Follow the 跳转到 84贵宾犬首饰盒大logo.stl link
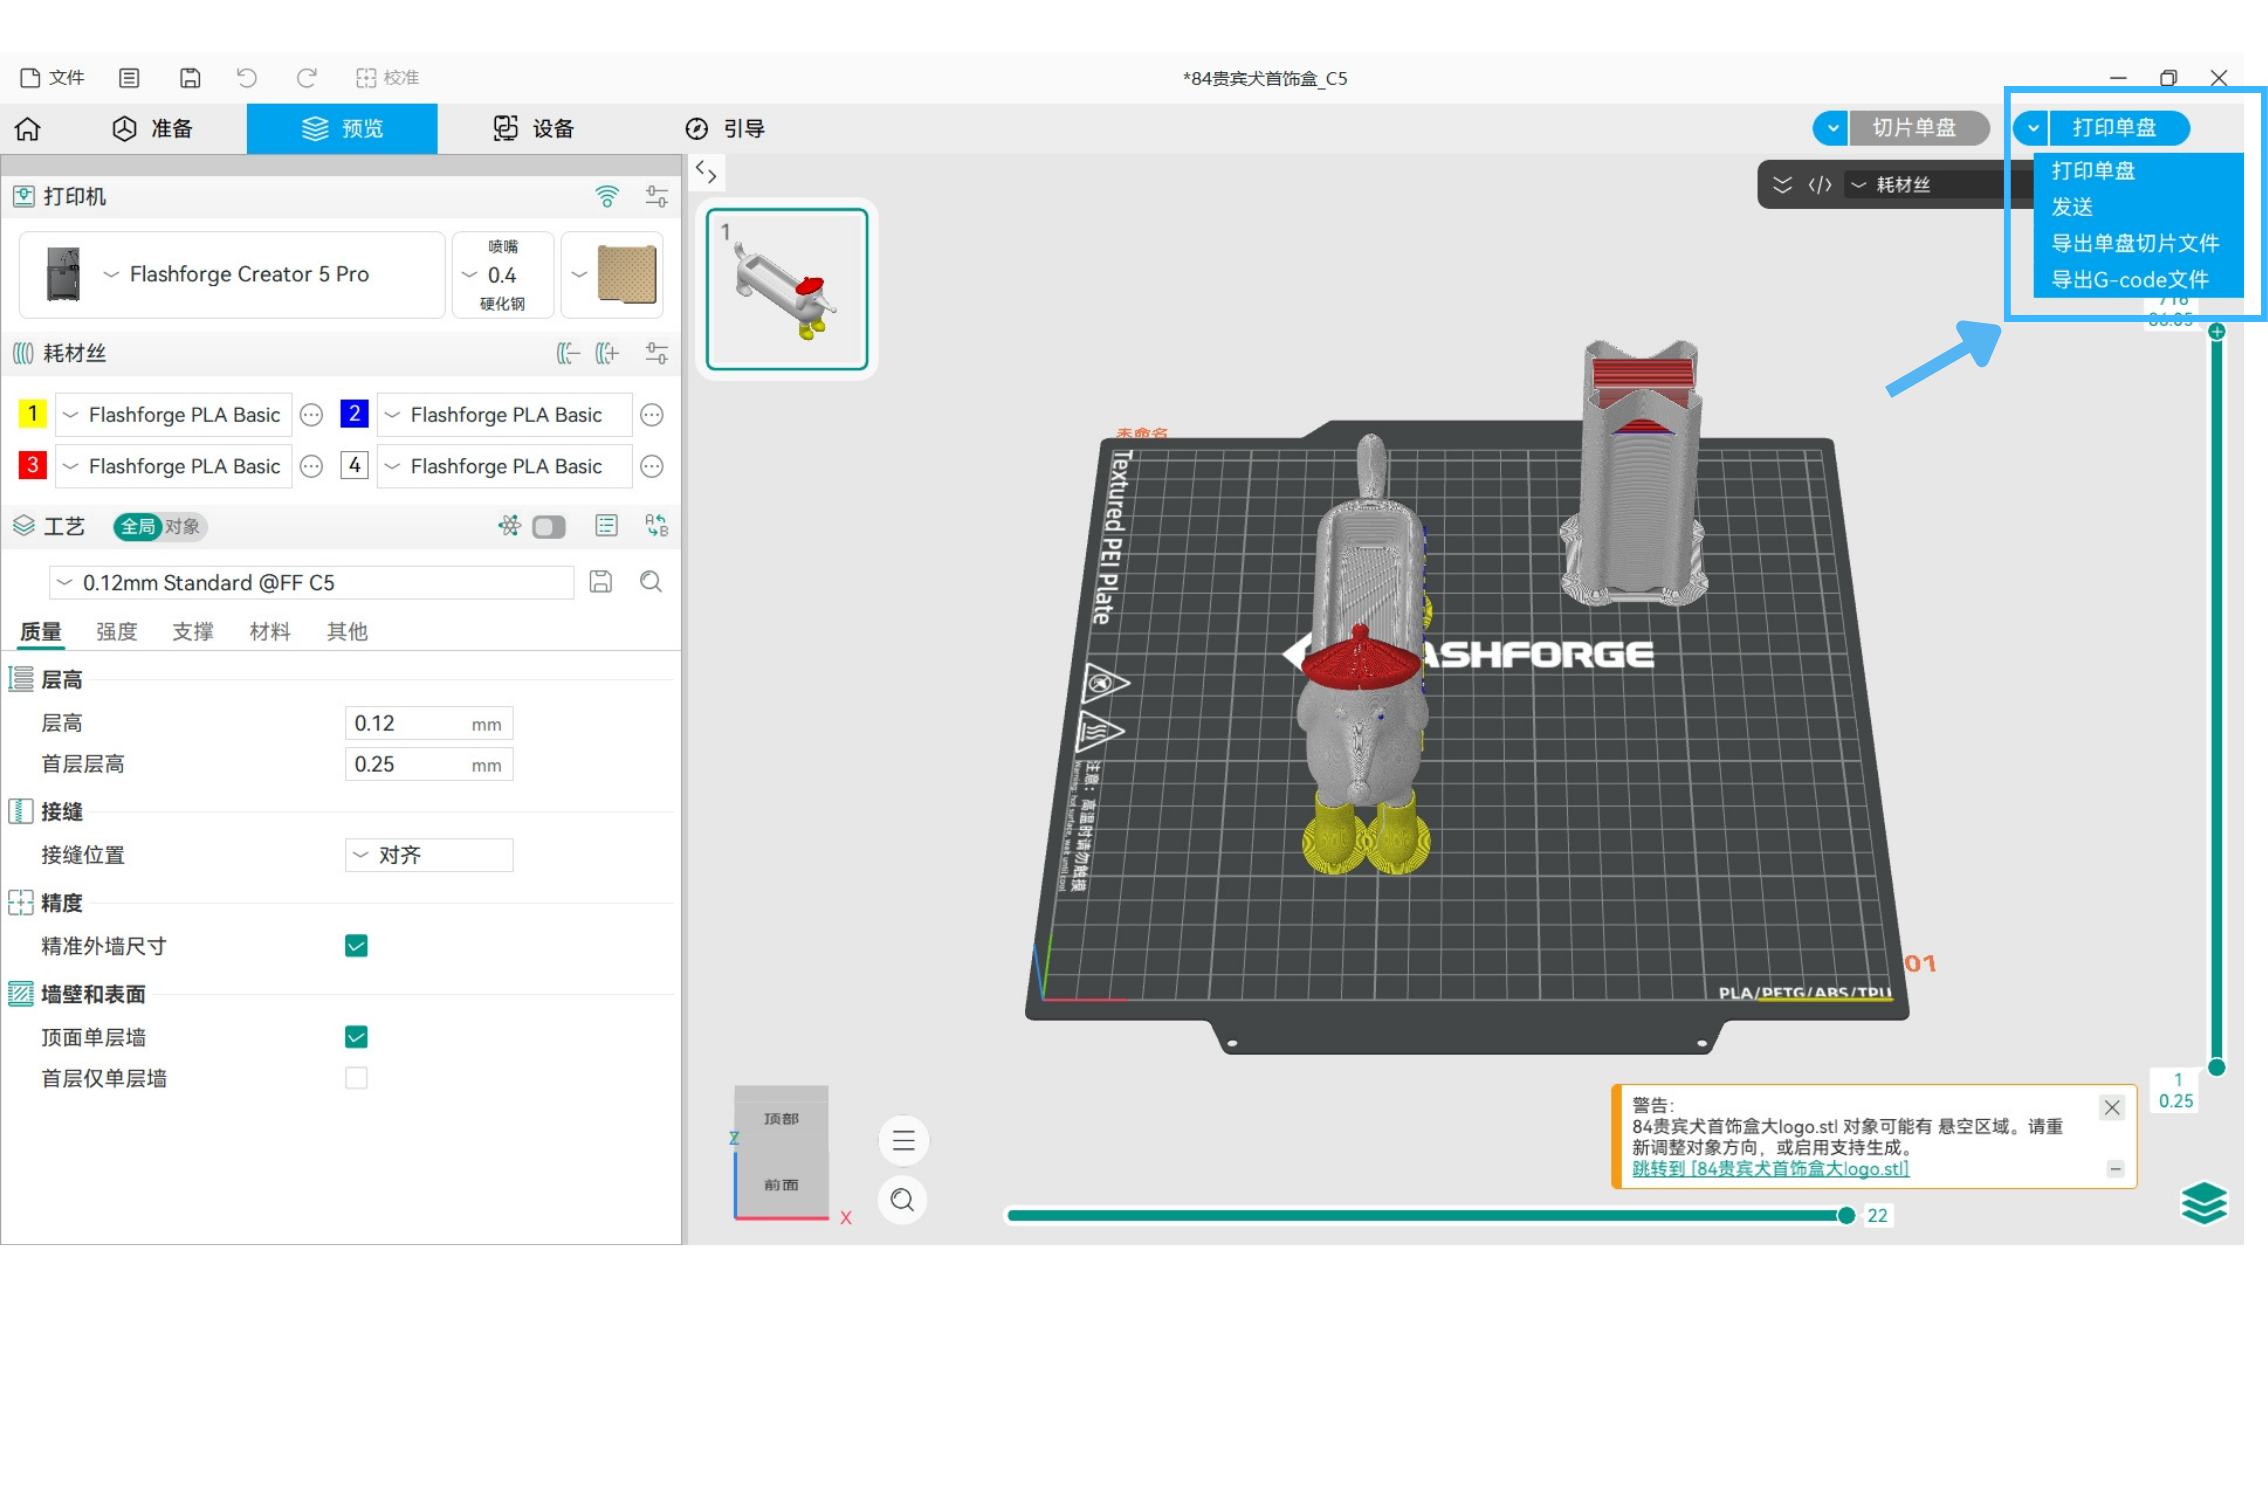2268x1512 pixels. 1770,1169
